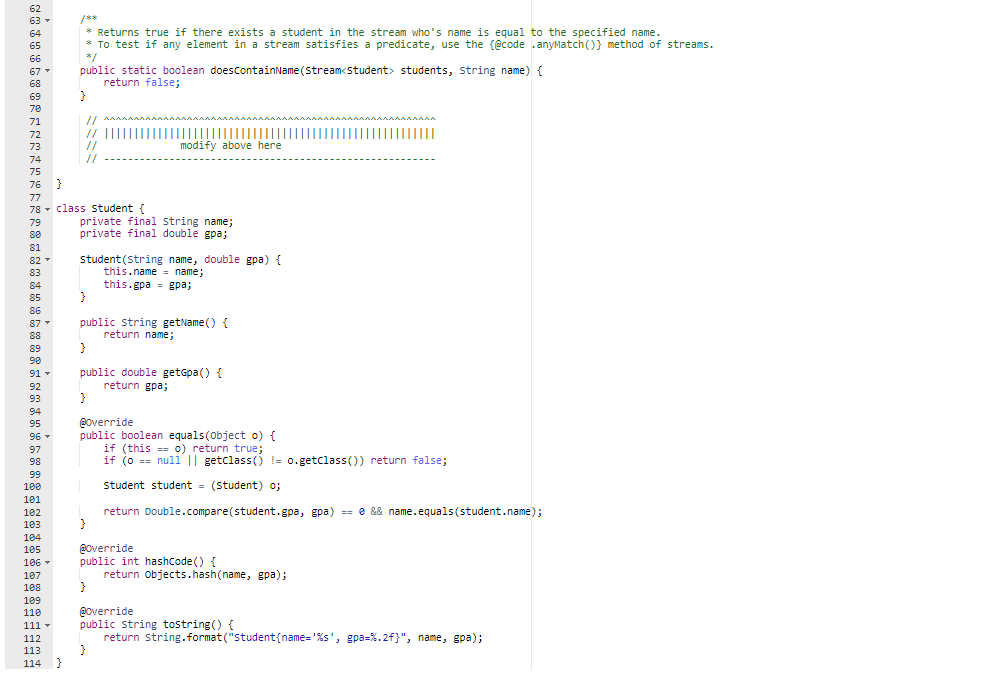Click 'return gpa;' statement

click(x=135, y=385)
